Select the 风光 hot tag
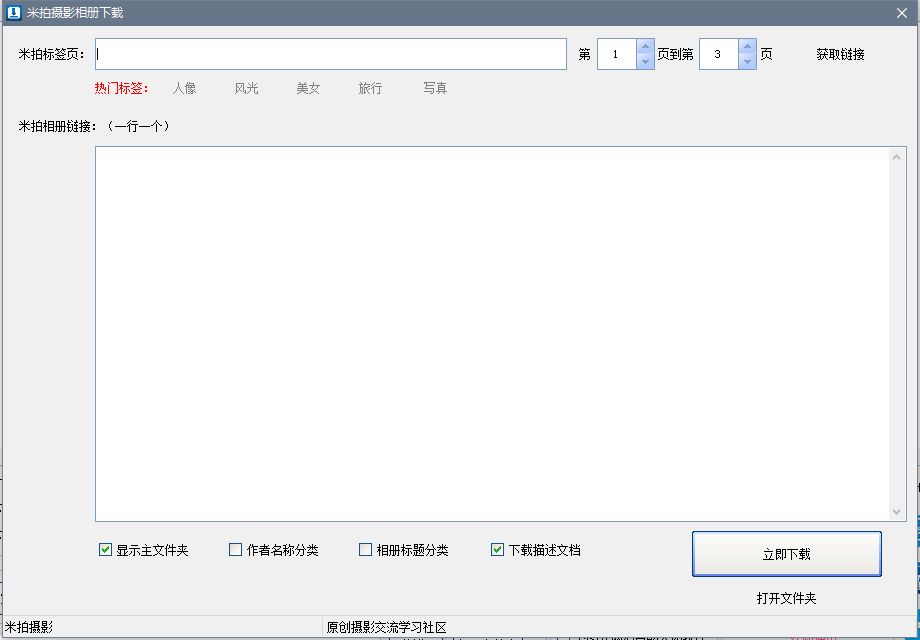 (246, 89)
